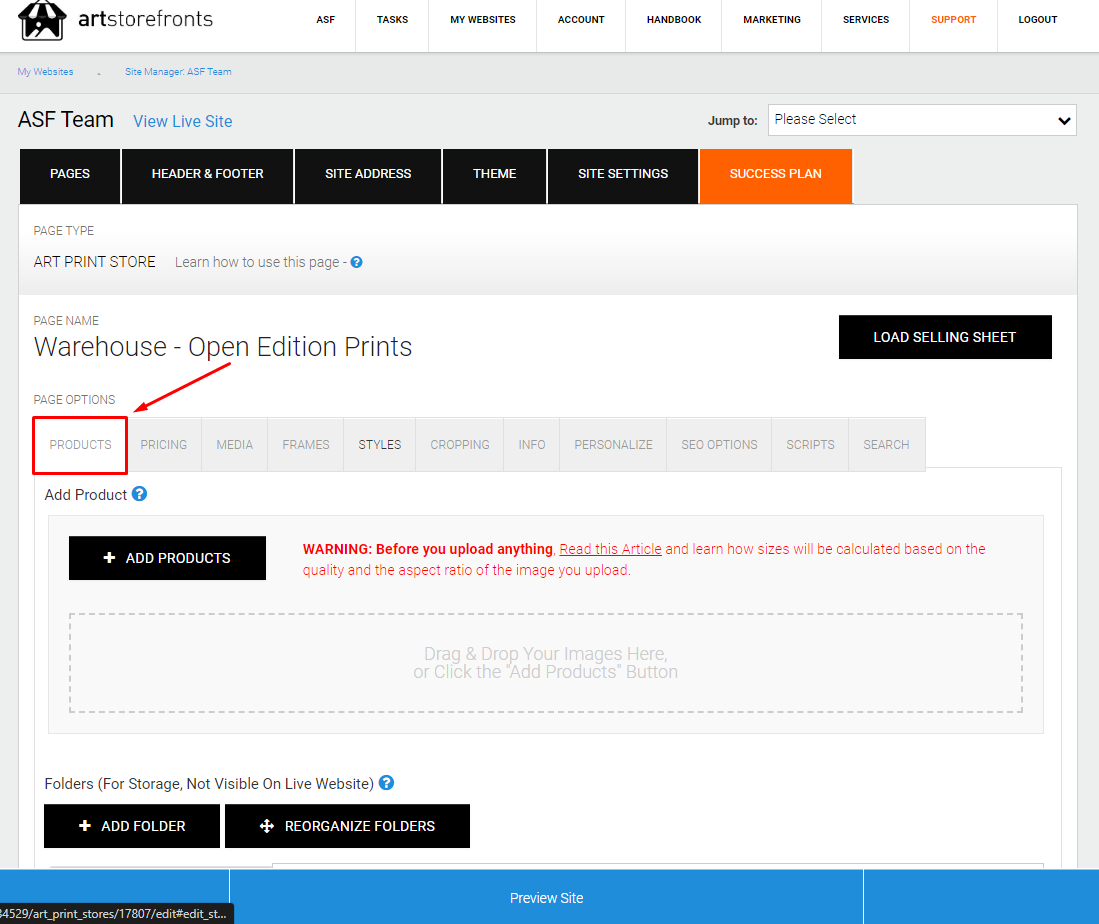This screenshot has width=1099, height=924.
Task: Click the move arrows icon on REORGANIZE FOLDERS
Action: point(267,825)
